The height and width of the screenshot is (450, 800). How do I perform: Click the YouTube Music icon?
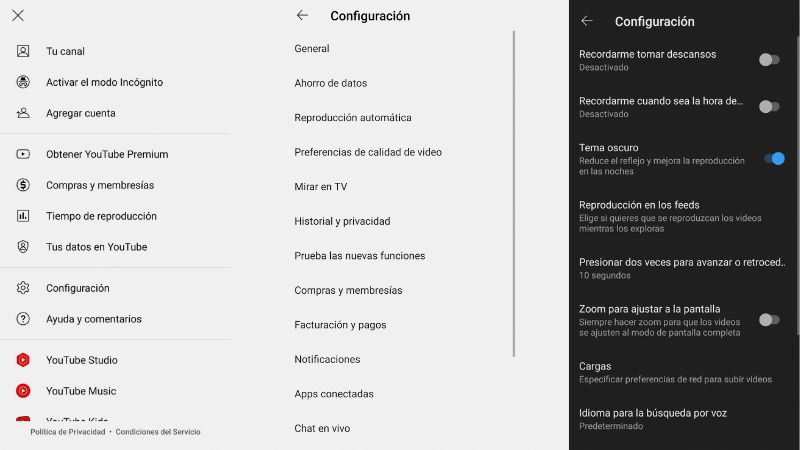click(x=23, y=391)
